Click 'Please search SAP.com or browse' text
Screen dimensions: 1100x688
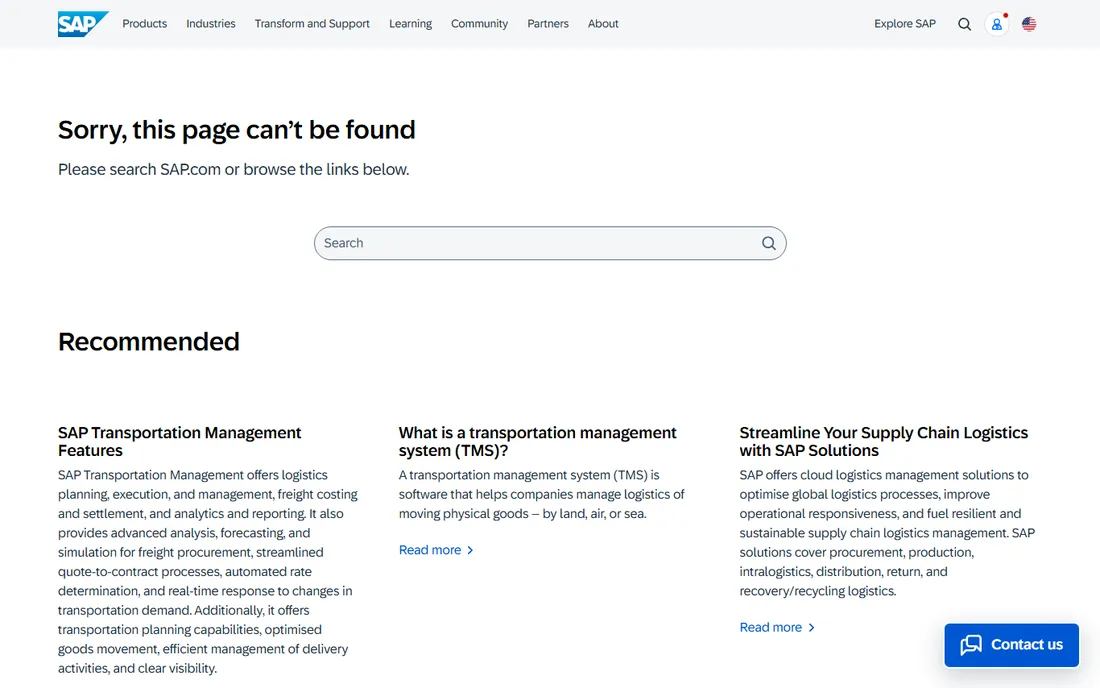[234, 170]
